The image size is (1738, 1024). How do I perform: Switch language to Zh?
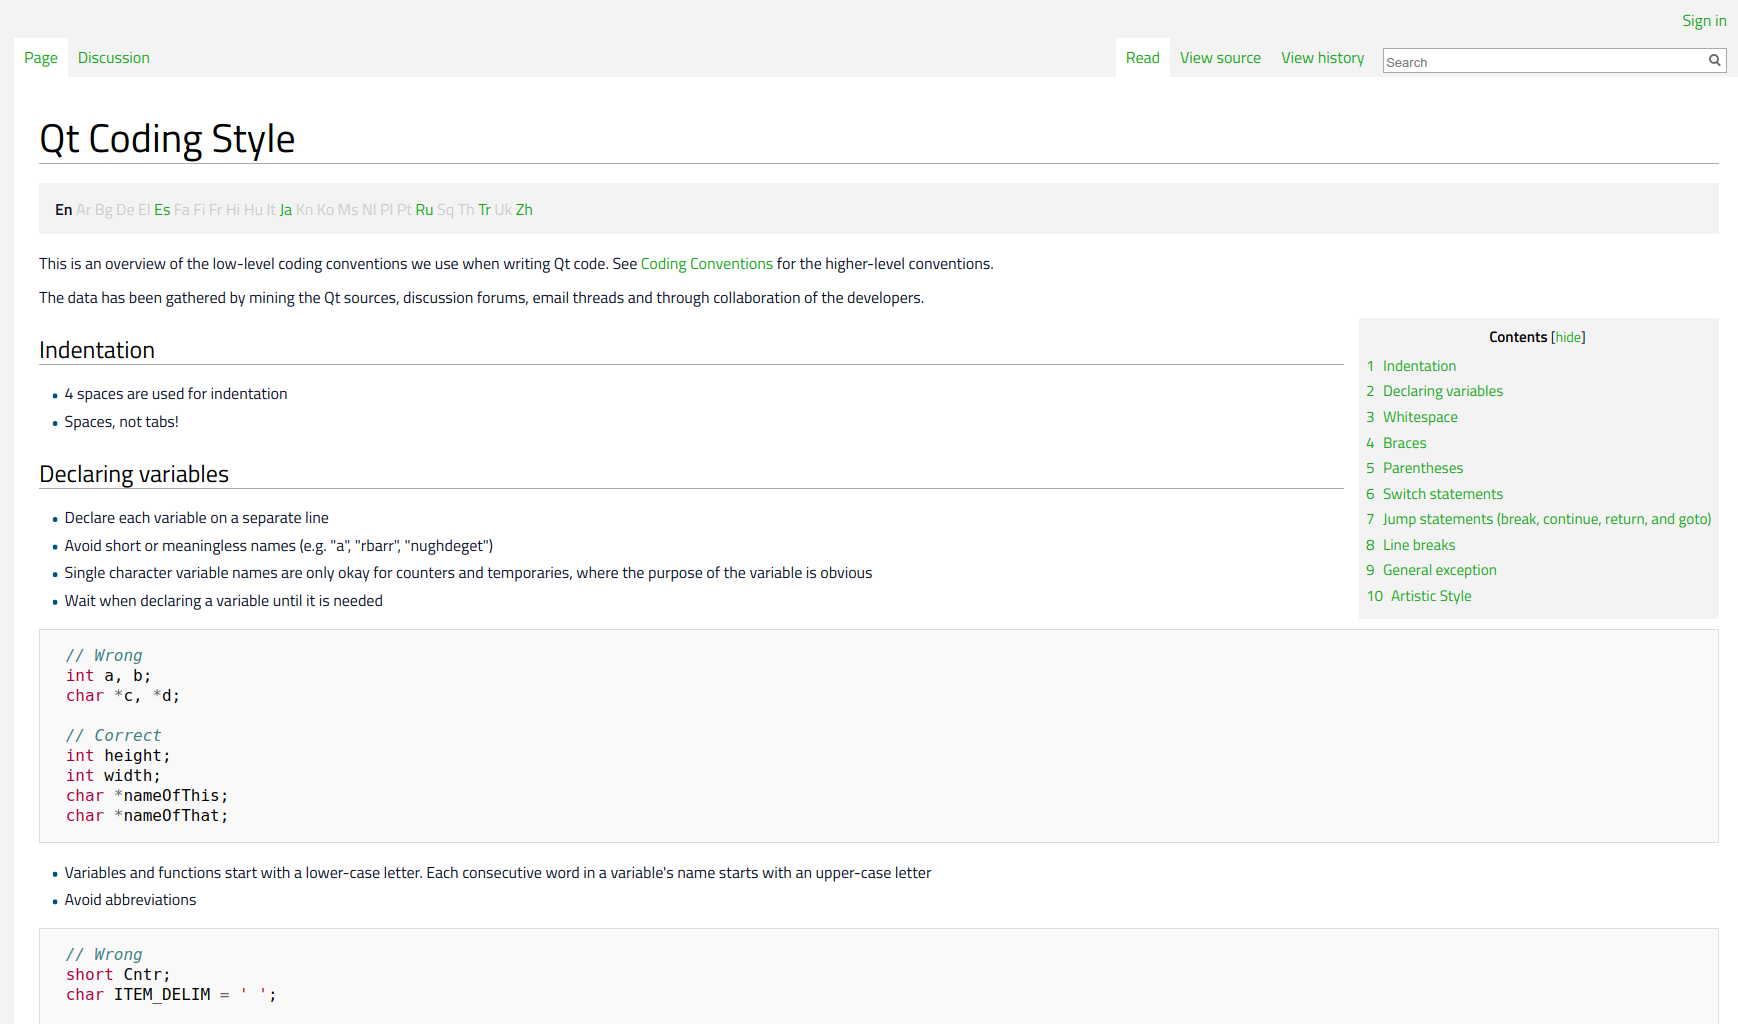point(524,210)
